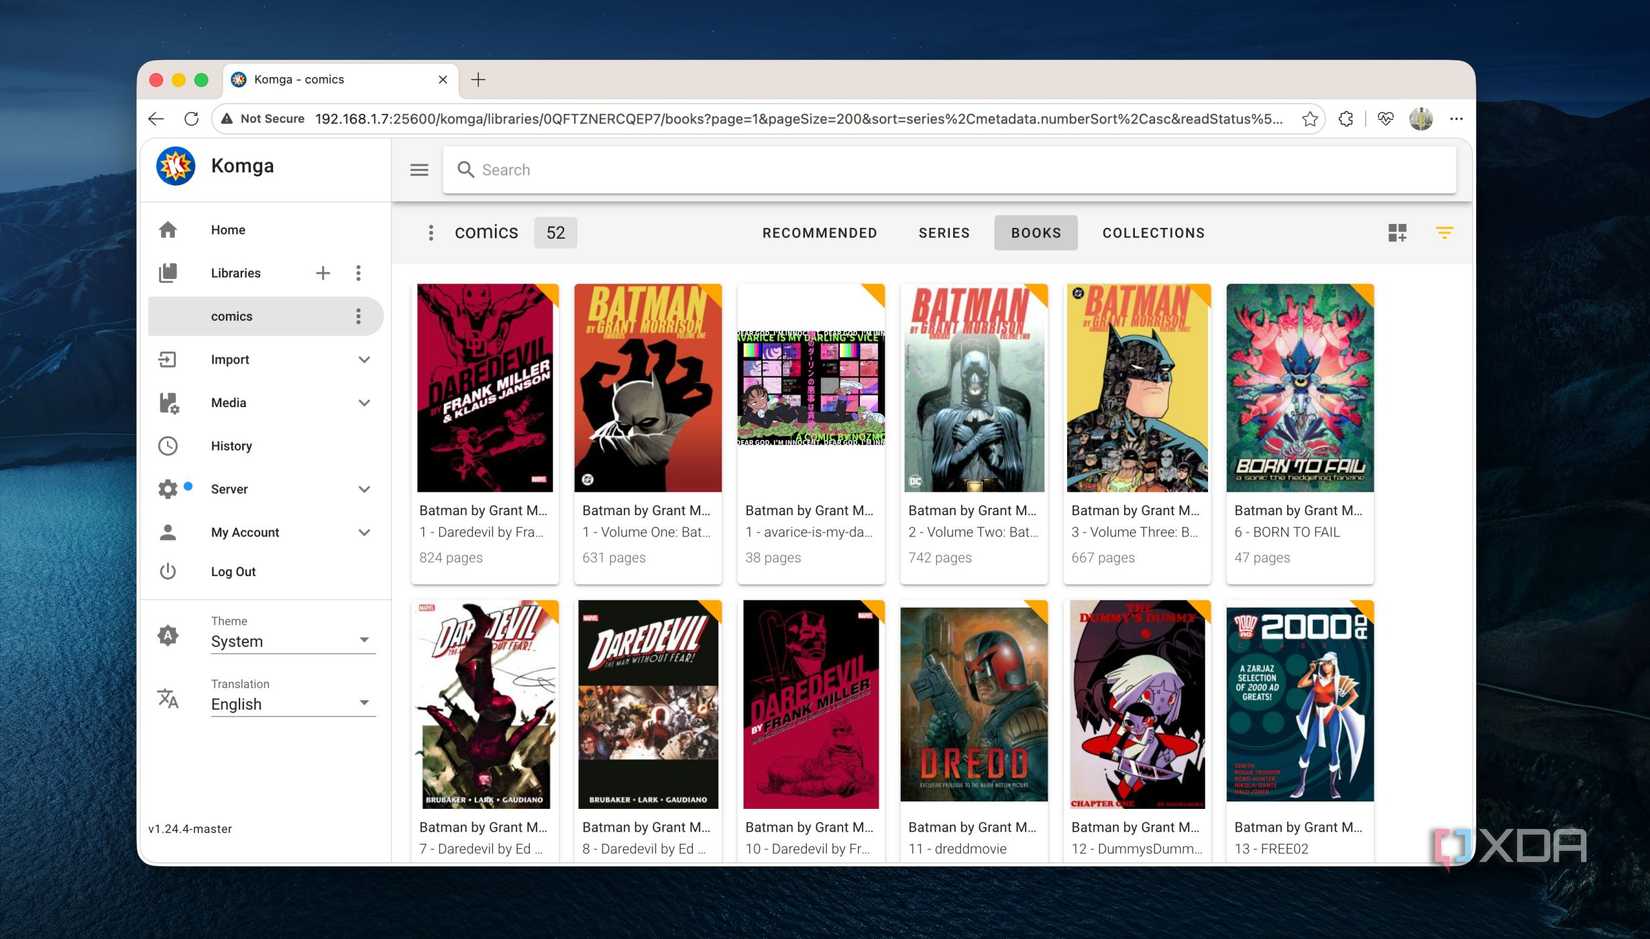Click version text 'v1.24.4-master'
The height and width of the screenshot is (939, 1650).
coord(190,829)
